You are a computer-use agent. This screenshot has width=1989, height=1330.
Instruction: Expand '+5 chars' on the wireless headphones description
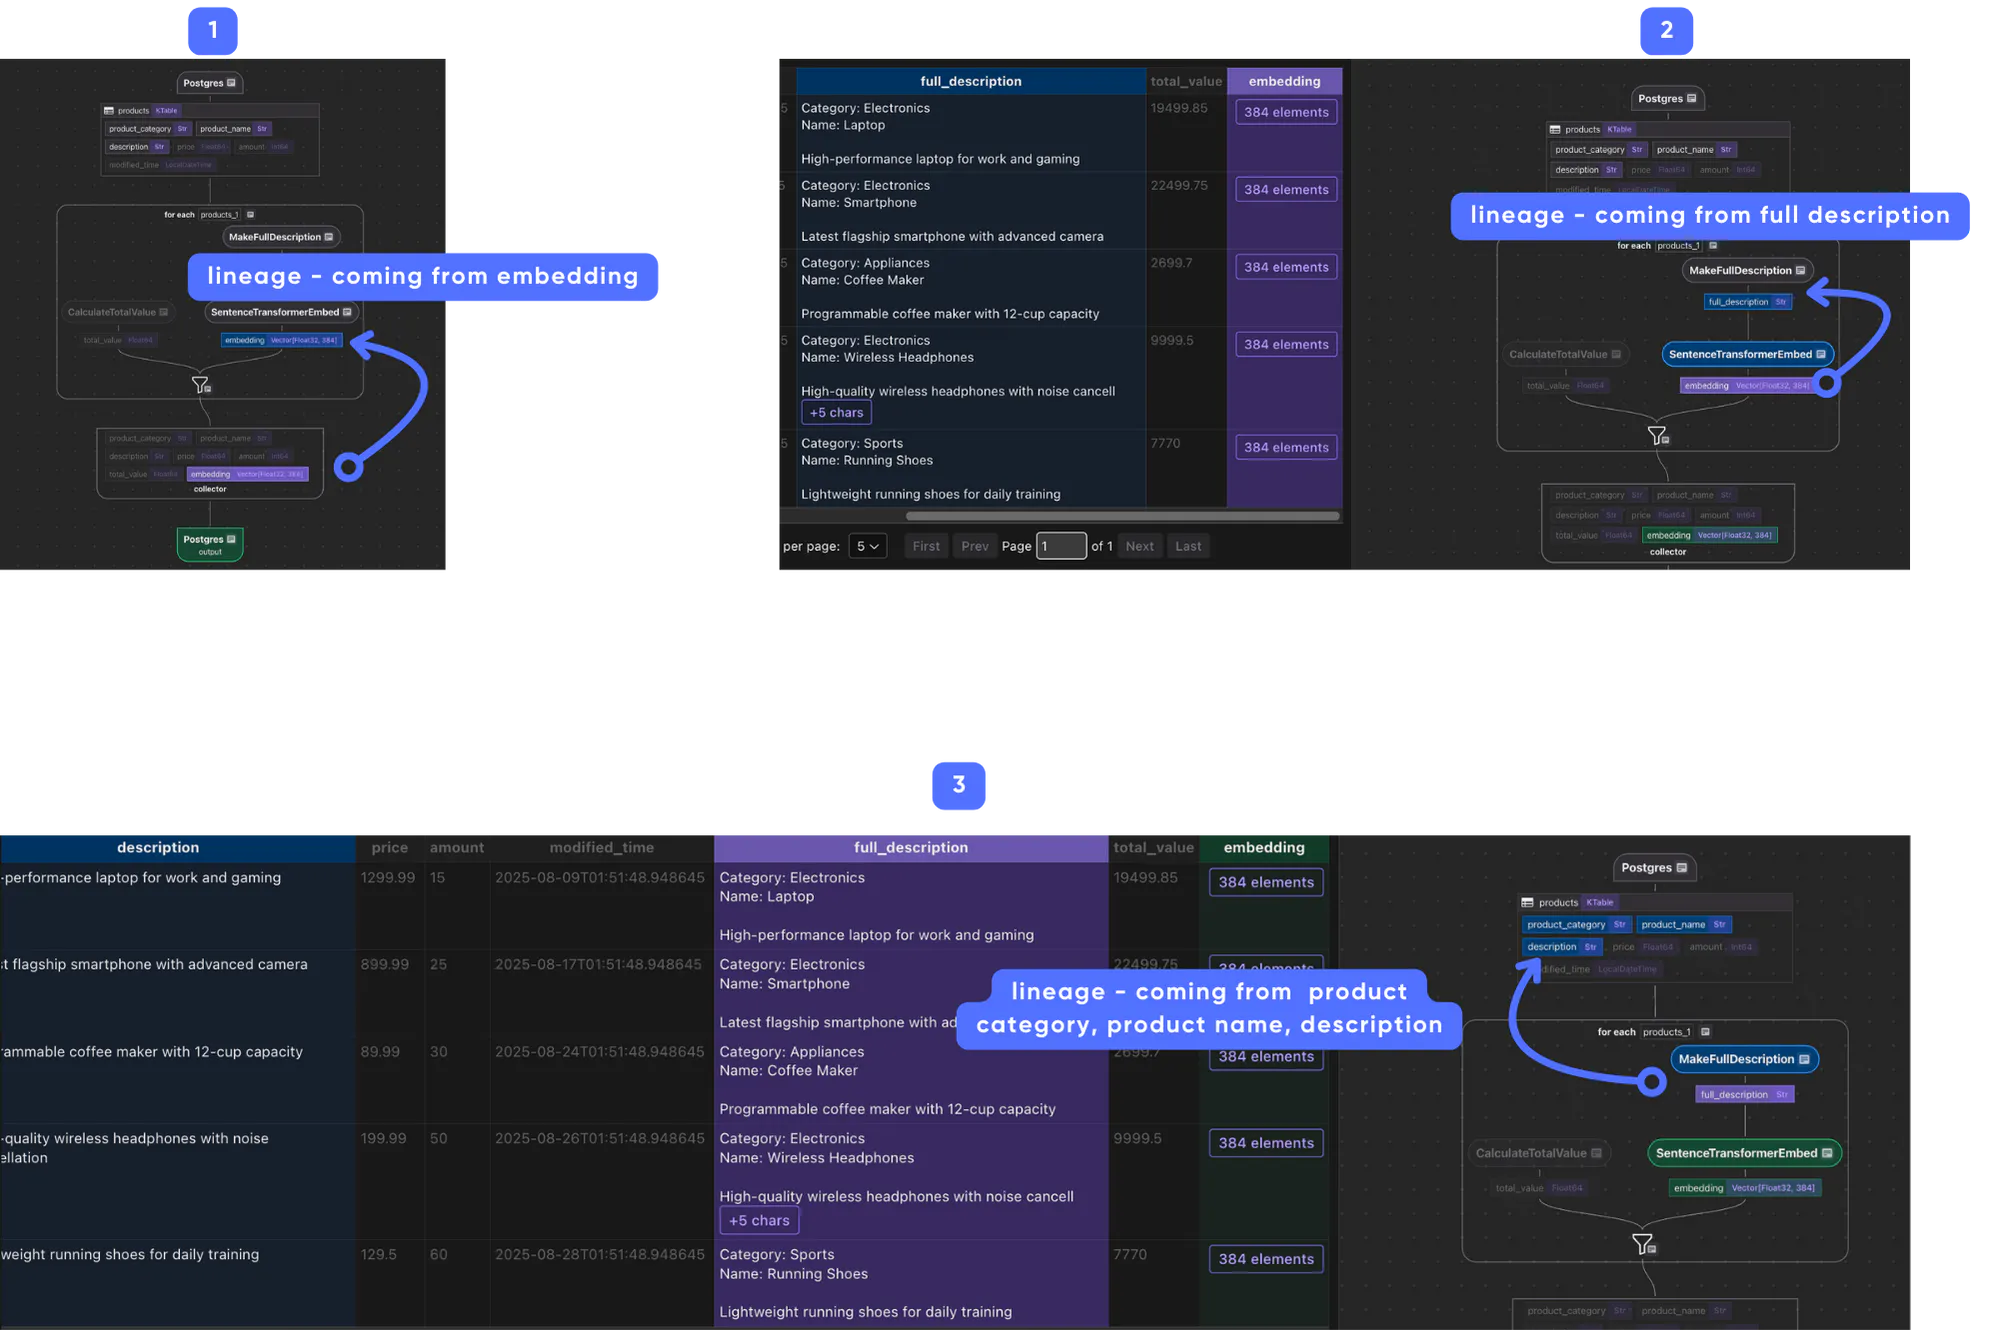(836, 412)
